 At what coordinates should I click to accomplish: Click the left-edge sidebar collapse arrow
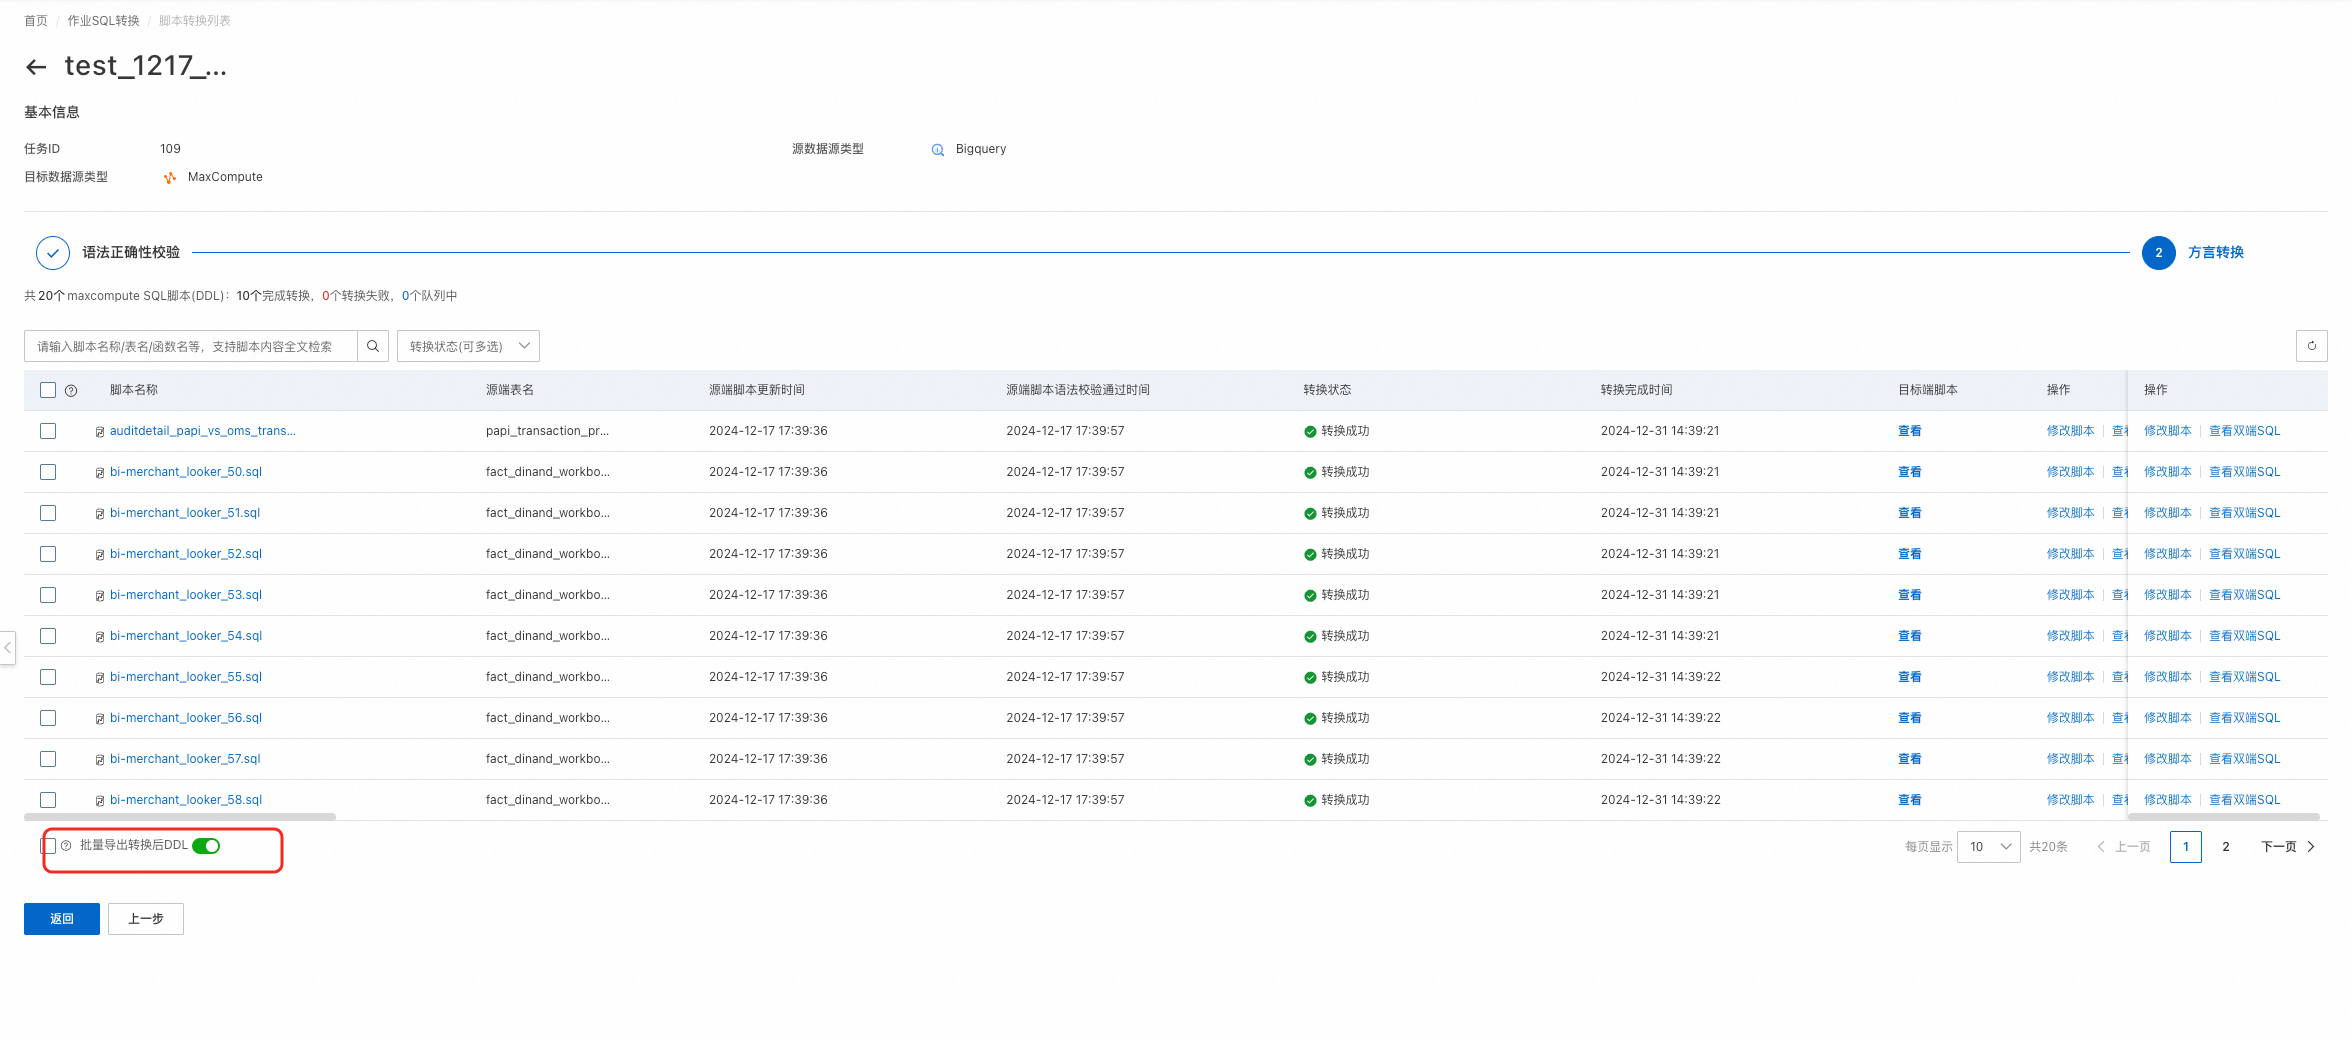point(8,648)
